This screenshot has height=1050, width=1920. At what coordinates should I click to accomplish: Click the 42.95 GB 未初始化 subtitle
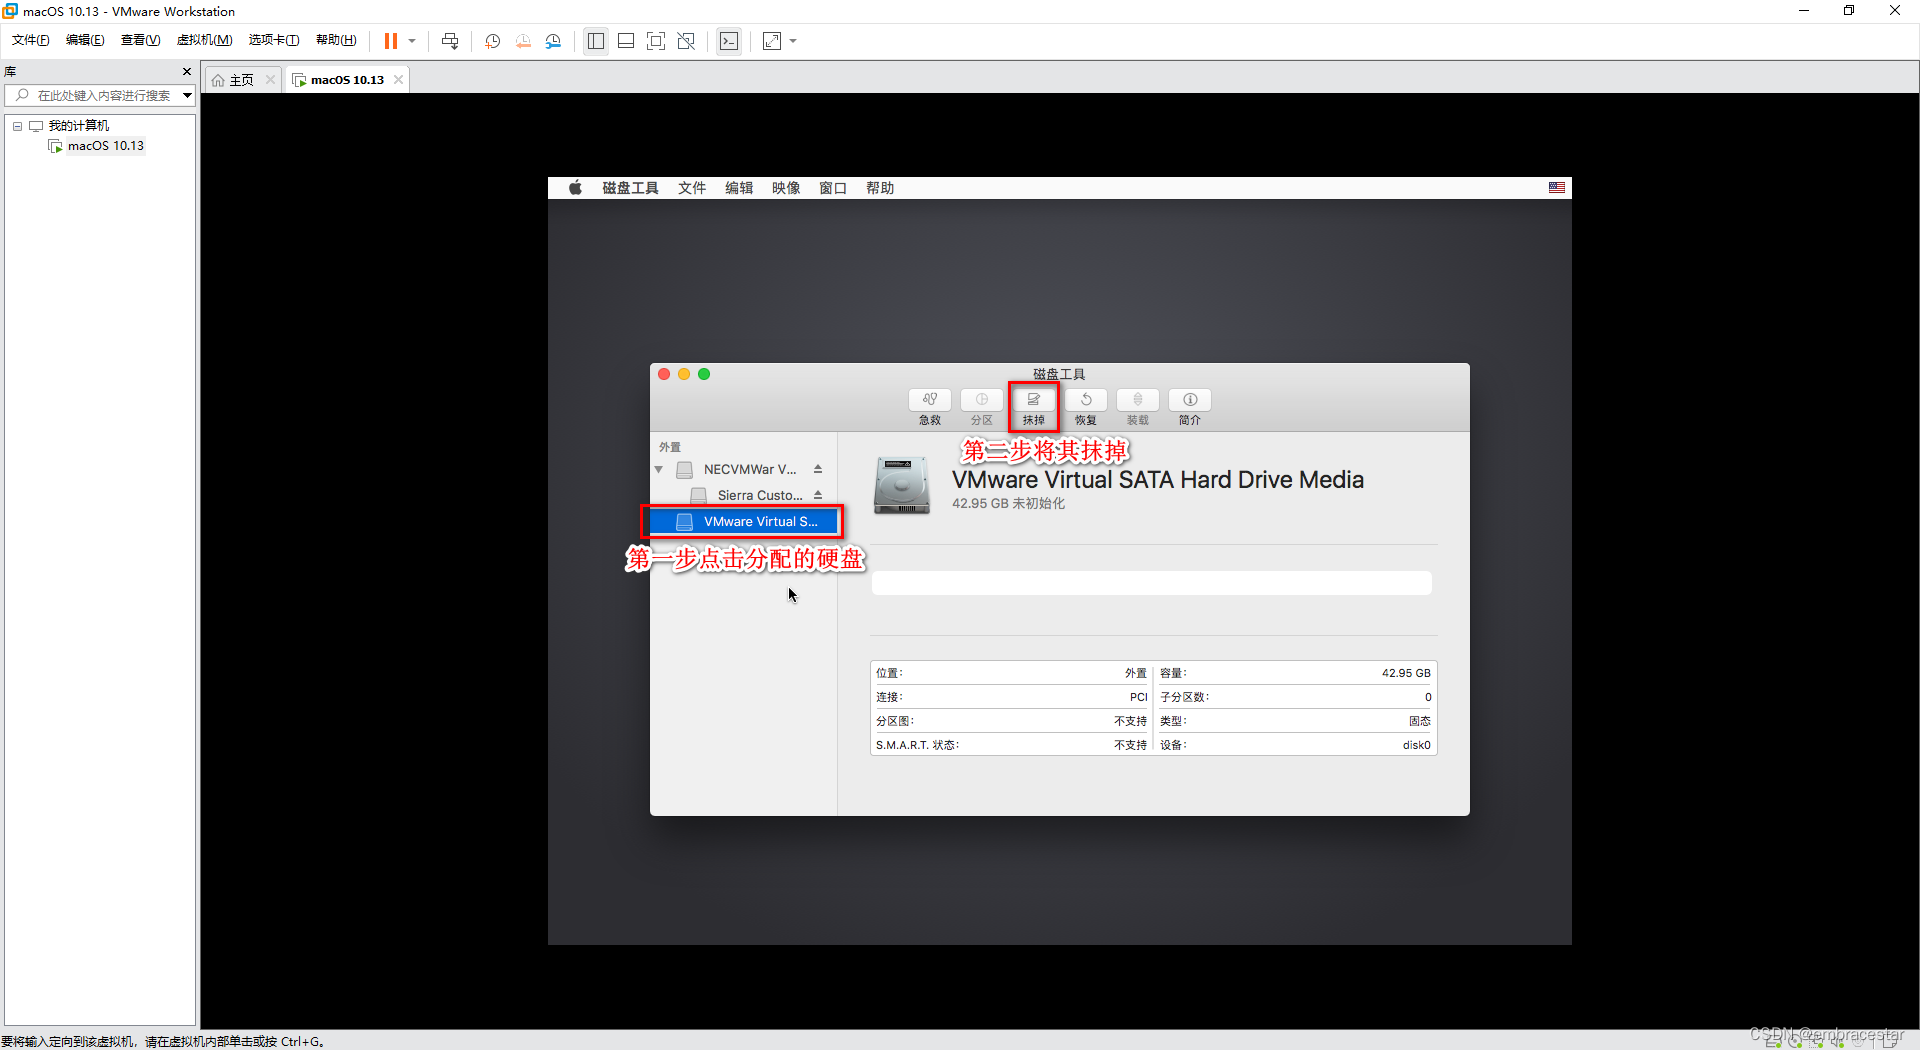pos(1008,504)
